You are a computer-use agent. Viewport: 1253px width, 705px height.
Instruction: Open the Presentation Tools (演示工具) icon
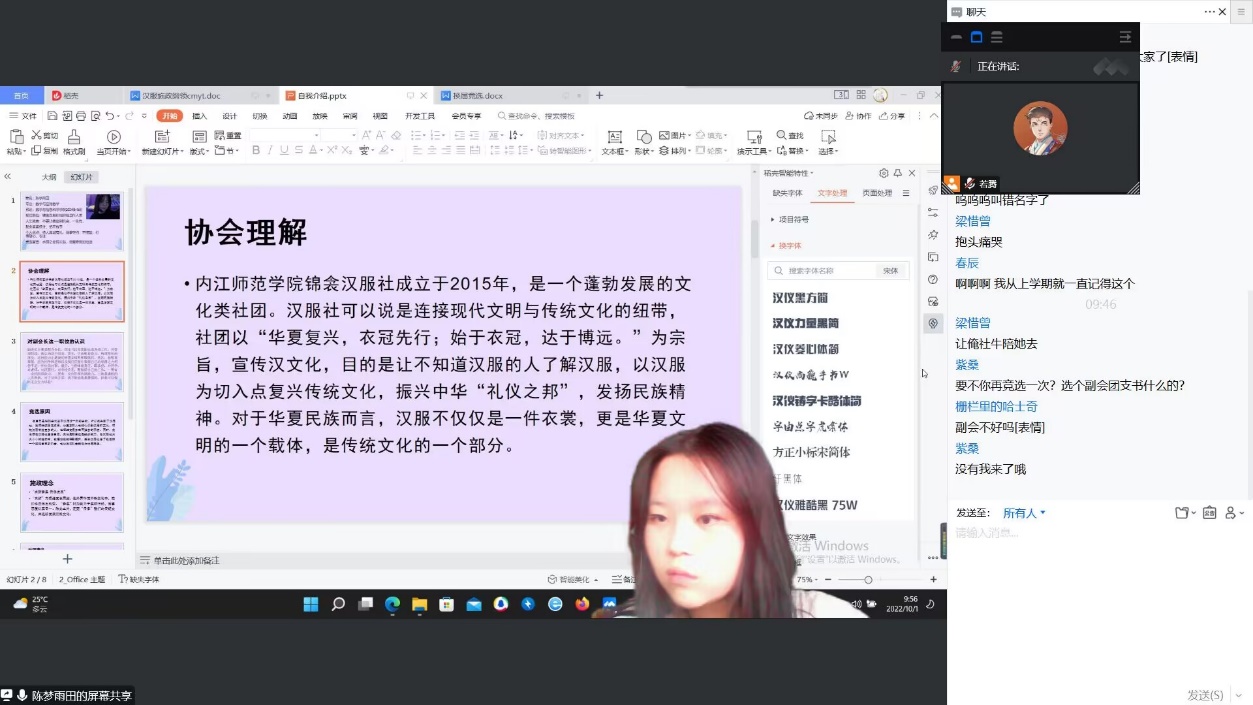(x=755, y=137)
